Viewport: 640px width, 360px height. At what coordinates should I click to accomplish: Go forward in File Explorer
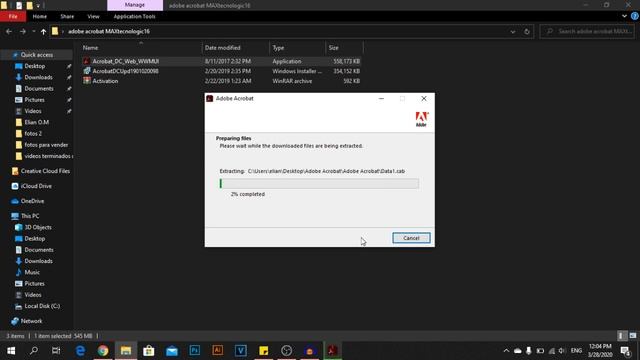pos(23,31)
